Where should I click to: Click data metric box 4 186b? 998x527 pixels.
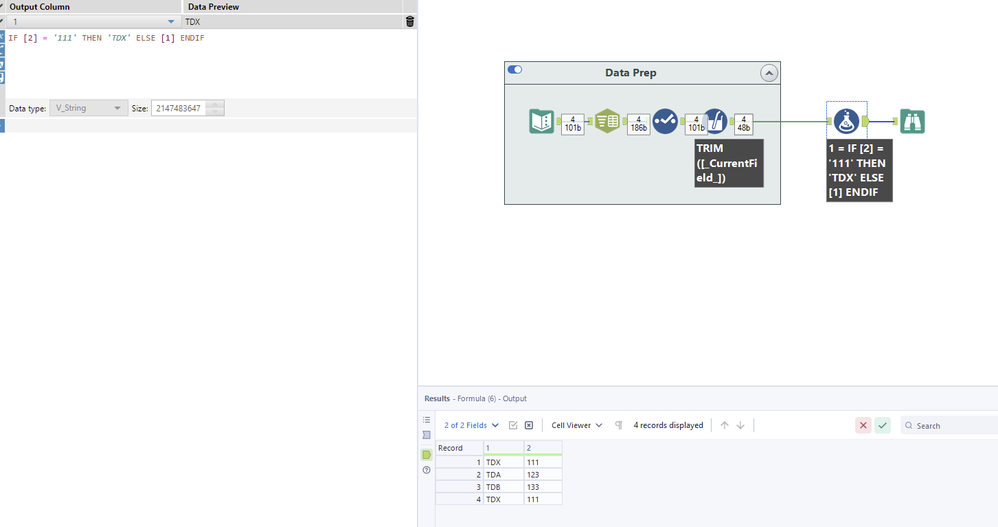(638, 123)
